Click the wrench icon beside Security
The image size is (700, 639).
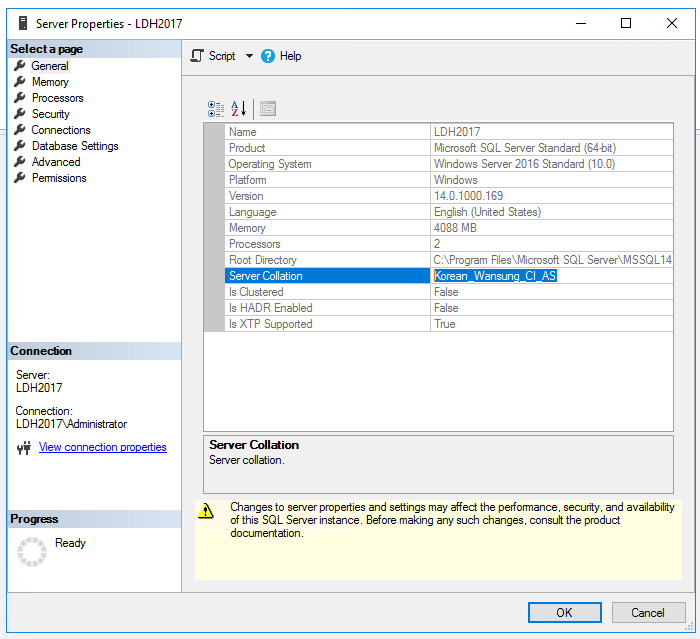point(20,114)
